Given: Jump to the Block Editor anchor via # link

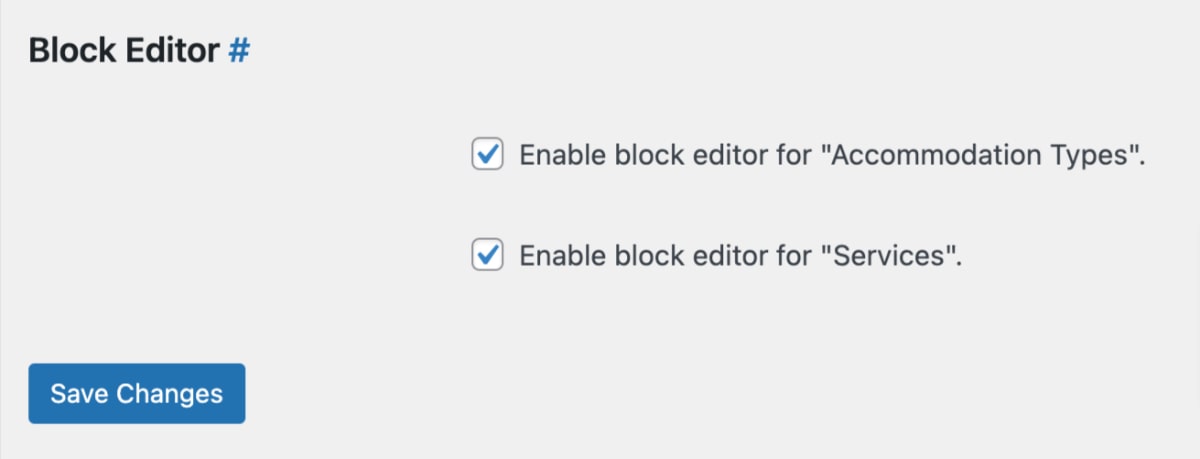Looking at the screenshot, I should click(238, 51).
